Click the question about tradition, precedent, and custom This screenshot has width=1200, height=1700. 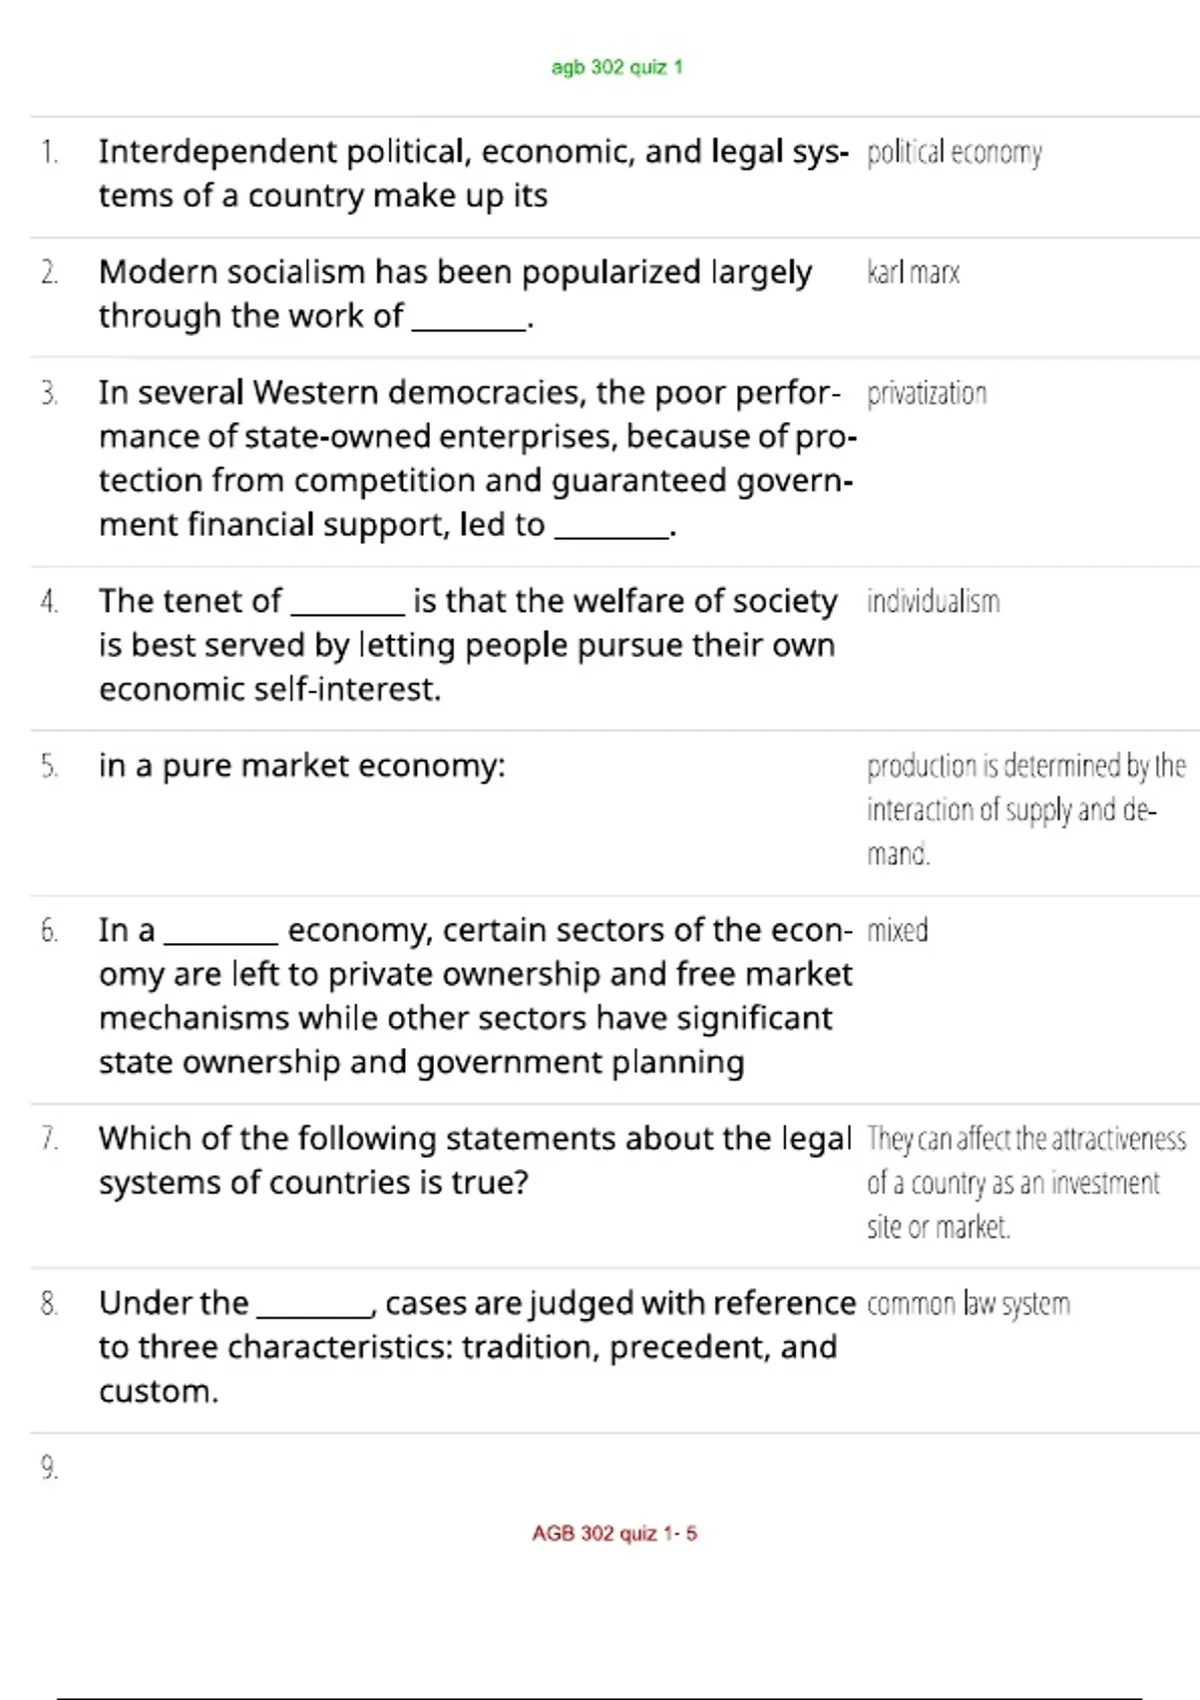pos(476,1347)
